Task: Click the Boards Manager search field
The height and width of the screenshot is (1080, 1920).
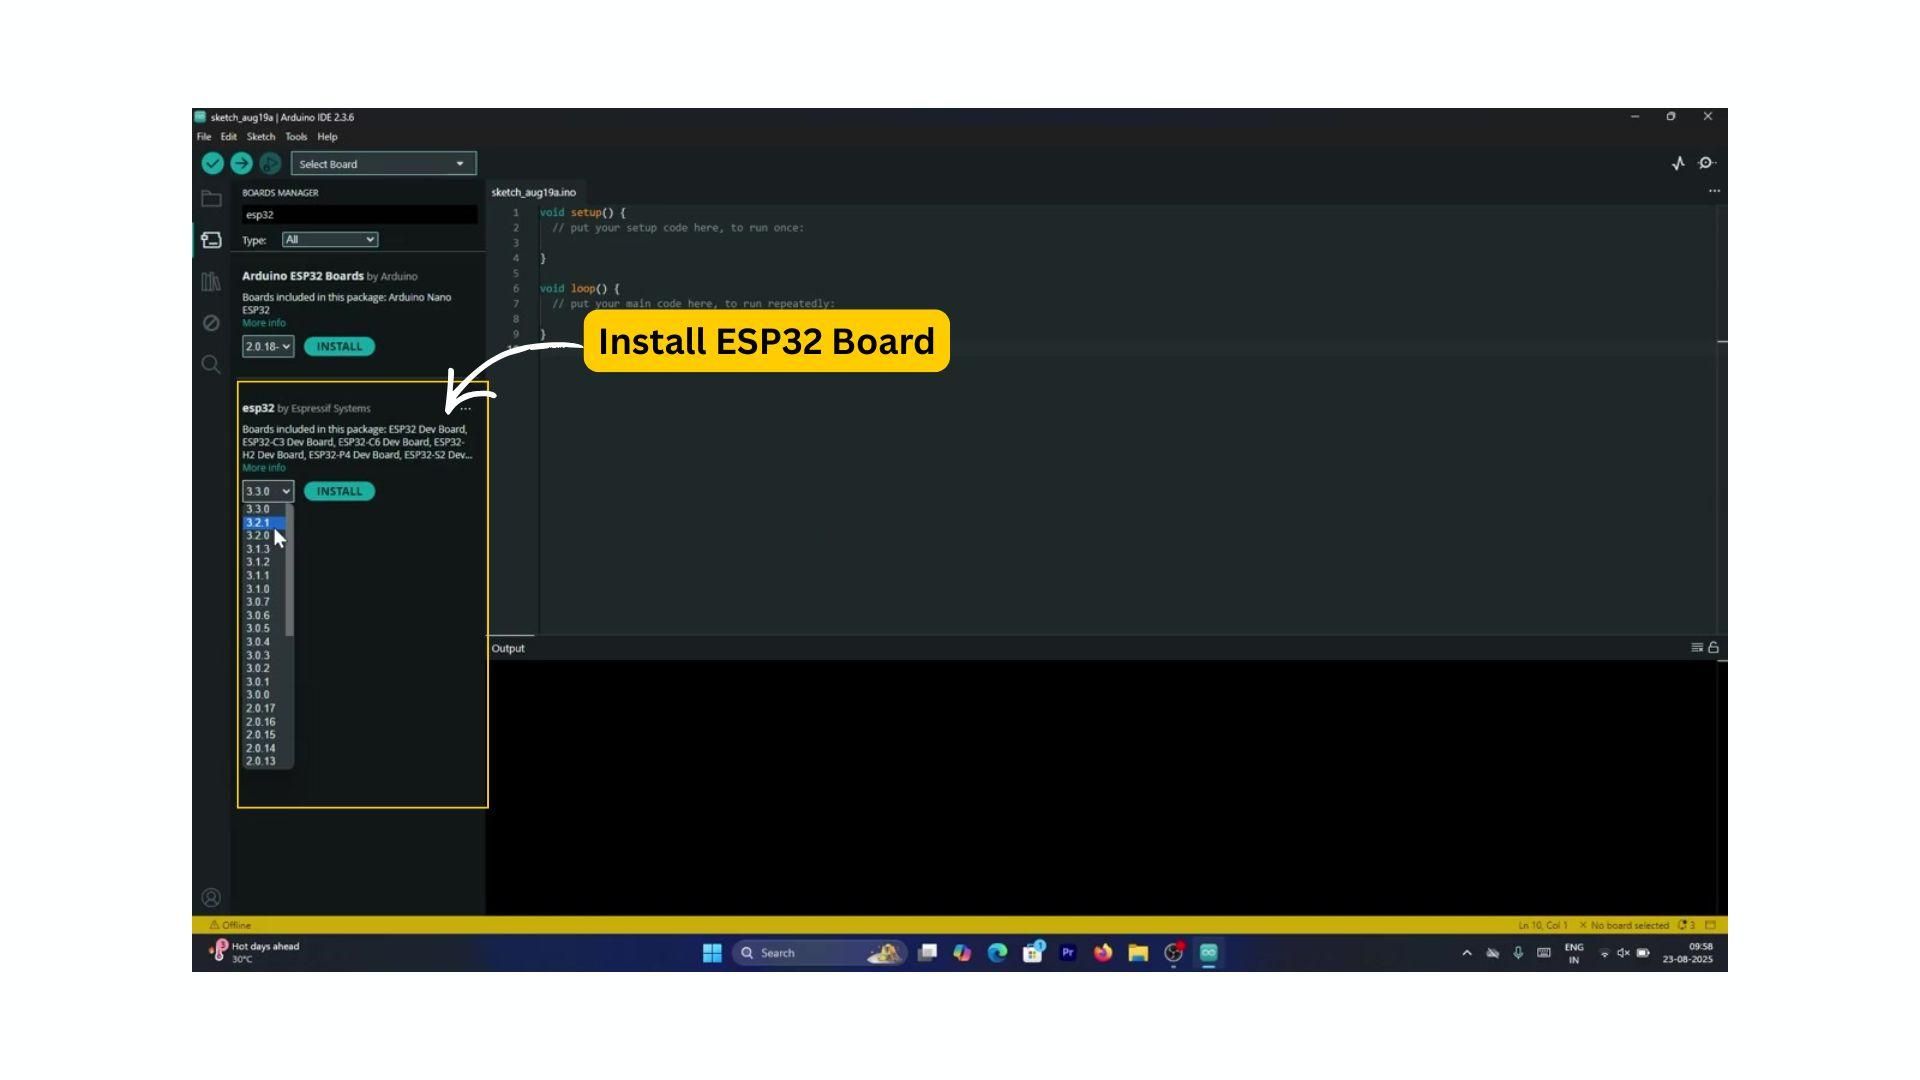Action: [x=360, y=215]
